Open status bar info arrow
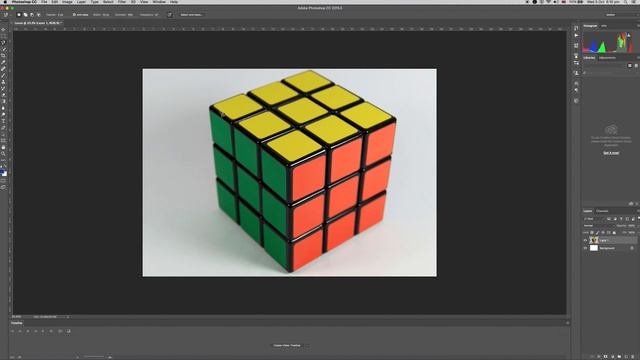 pyautogui.click(x=68, y=317)
